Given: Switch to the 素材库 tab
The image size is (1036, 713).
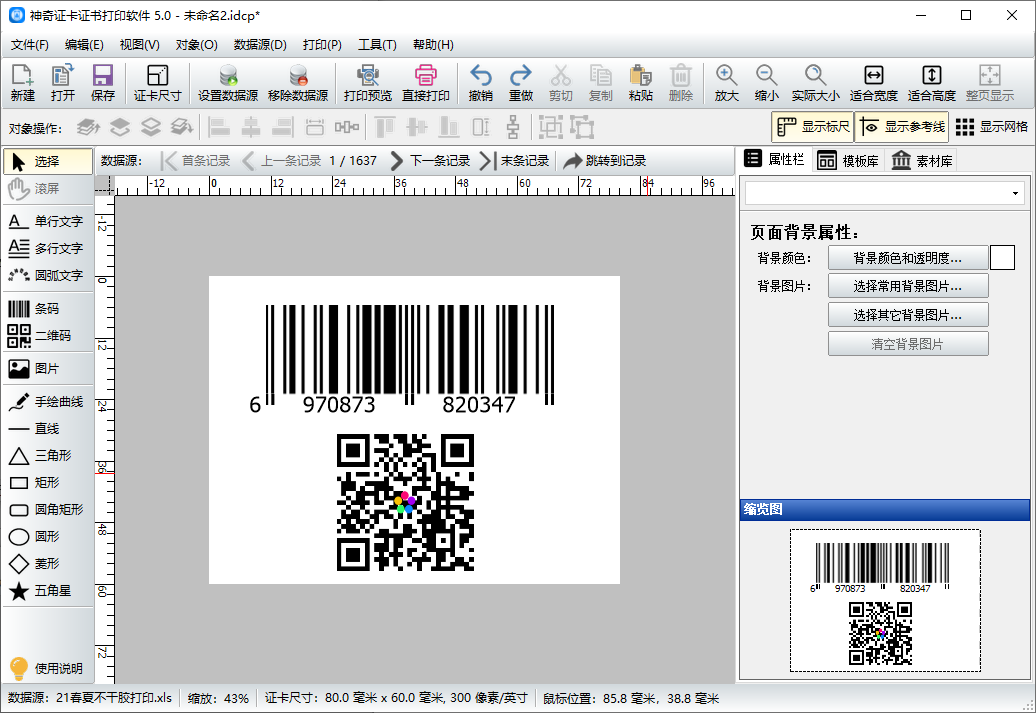Looking at the screenshot, I should (x=921, y=161).
